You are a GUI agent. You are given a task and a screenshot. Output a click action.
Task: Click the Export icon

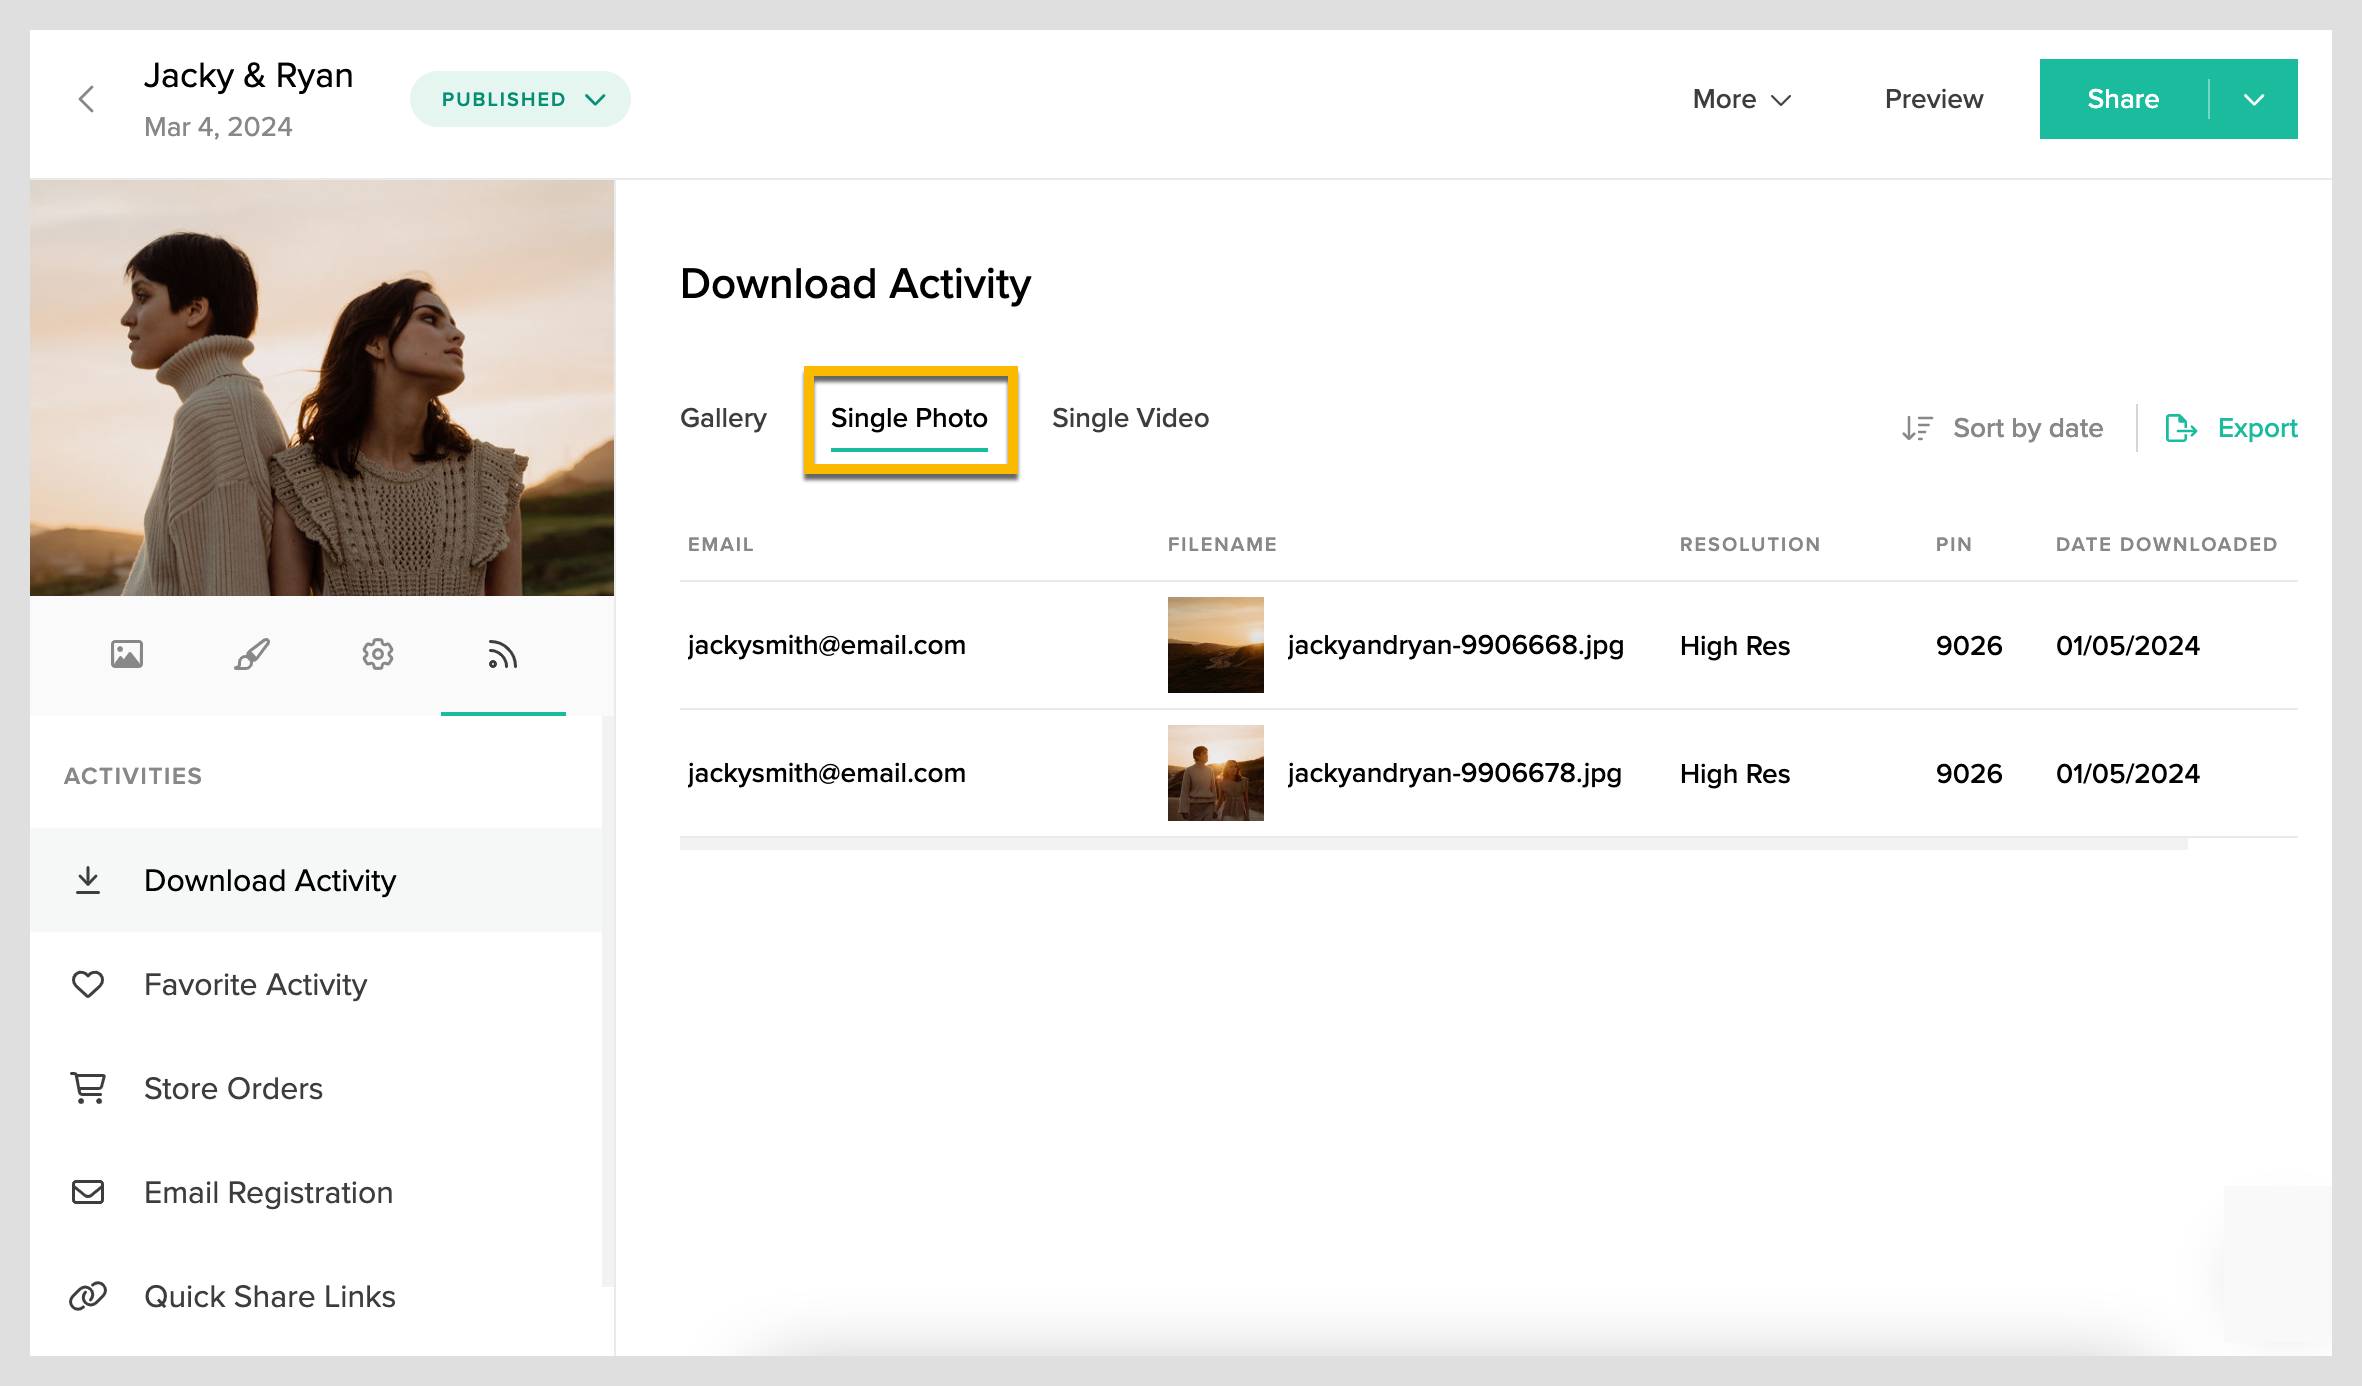click(x=2180, y=428)
